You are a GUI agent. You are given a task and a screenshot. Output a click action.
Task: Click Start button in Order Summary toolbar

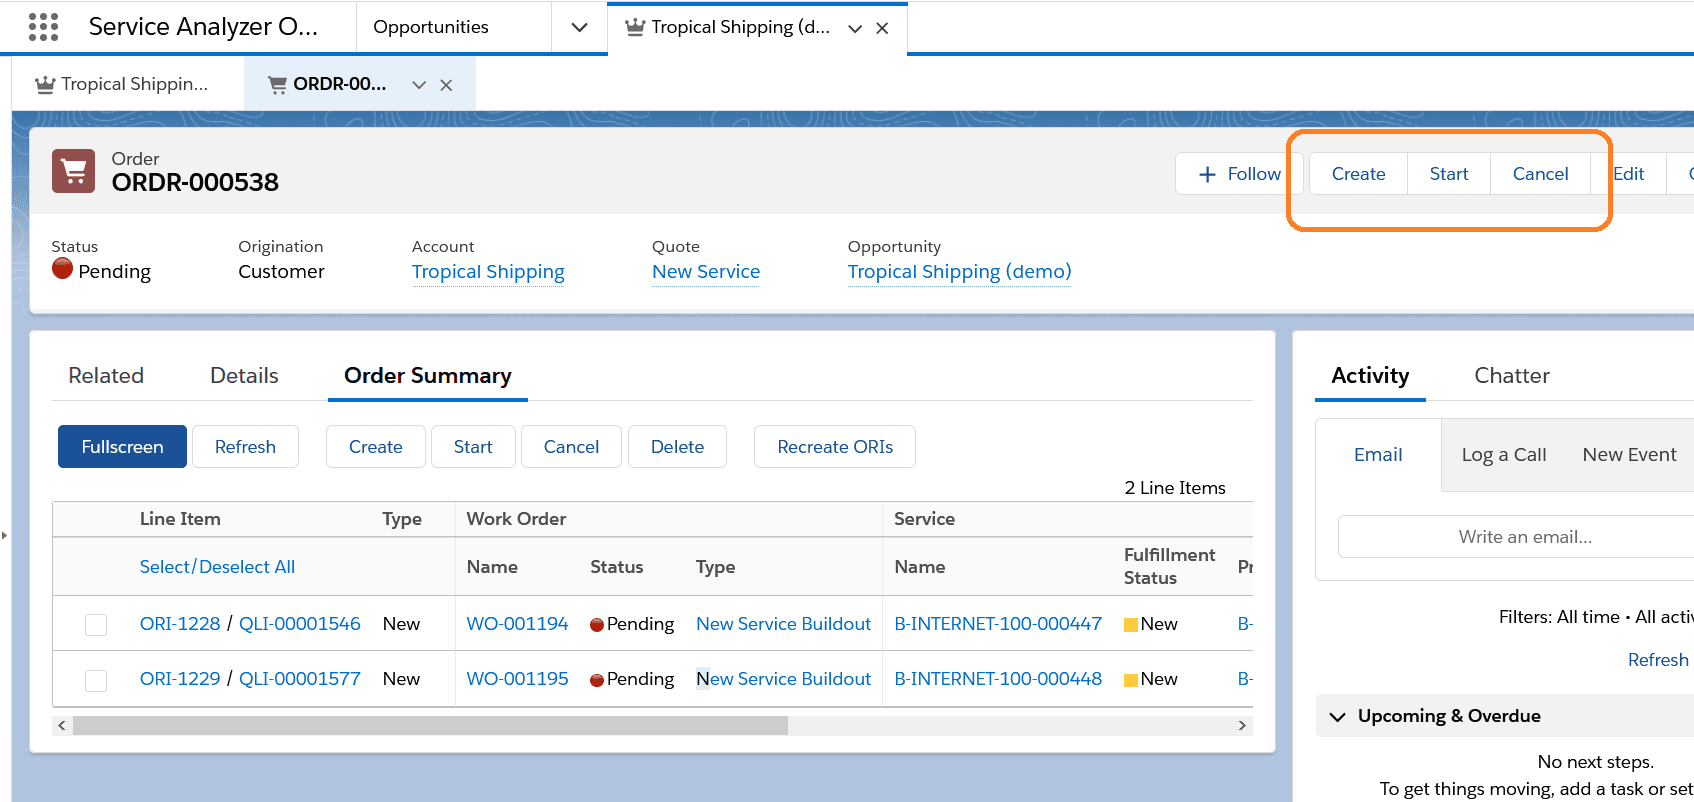click(x=473, y=447)
